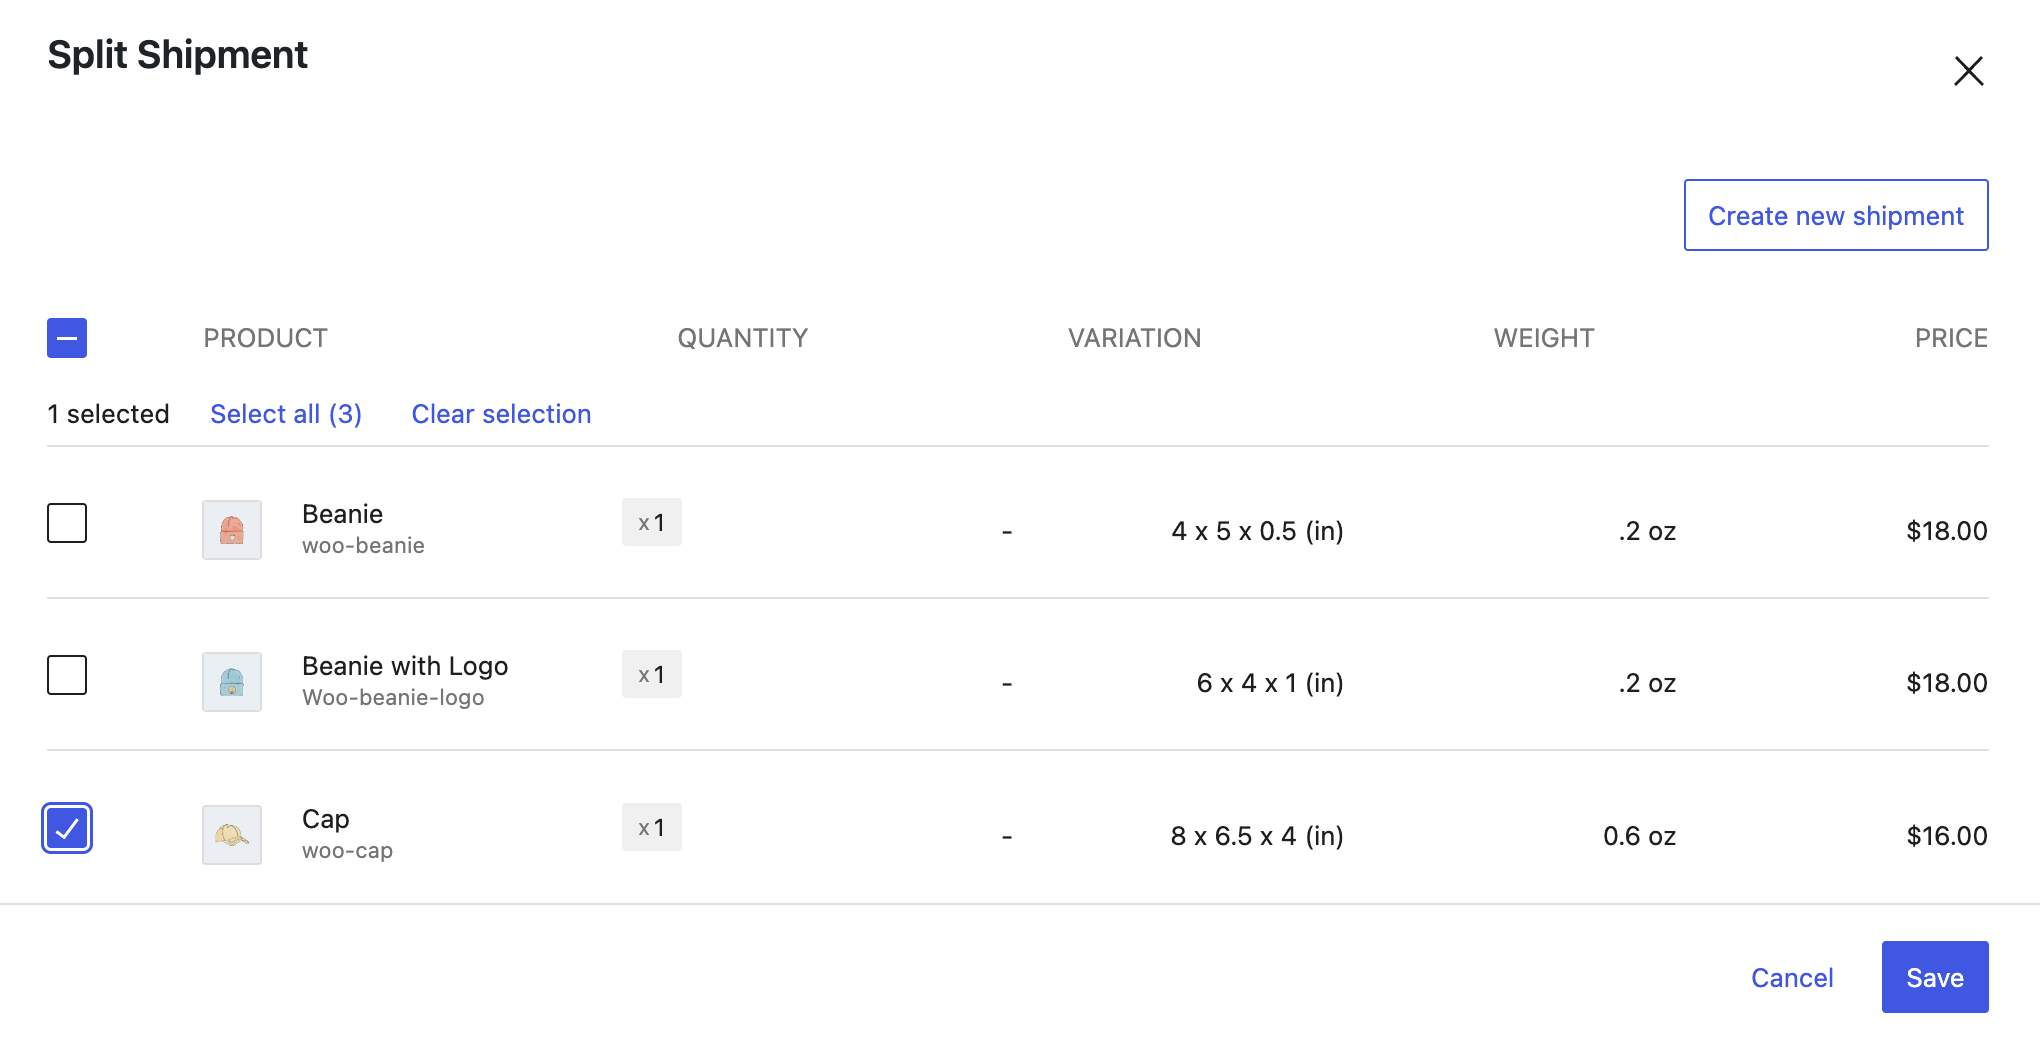Click the woo-cap SKU text
Viewport: 2040px width, 1040px height.
click(x=346, y=851)
